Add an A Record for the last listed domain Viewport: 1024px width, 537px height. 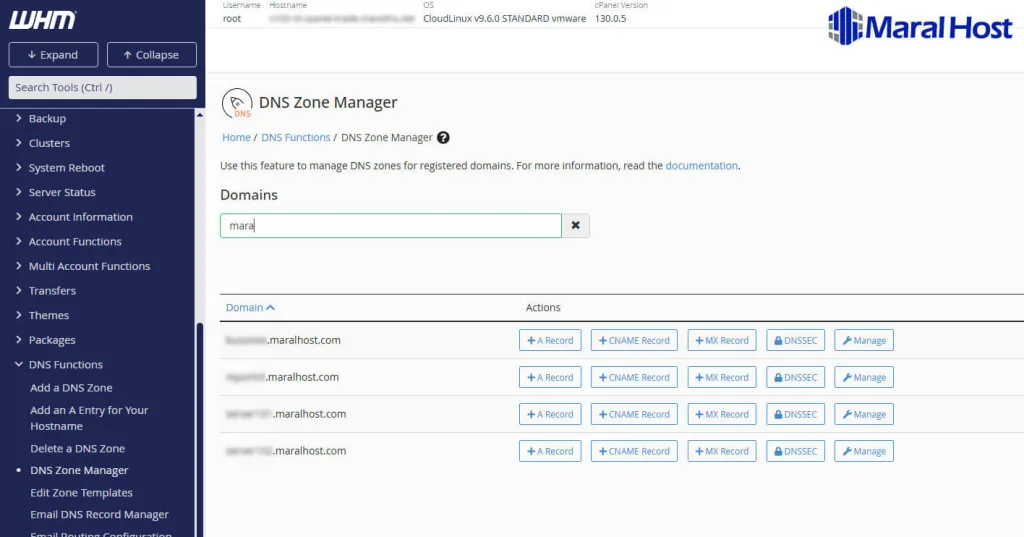point(550,451)
